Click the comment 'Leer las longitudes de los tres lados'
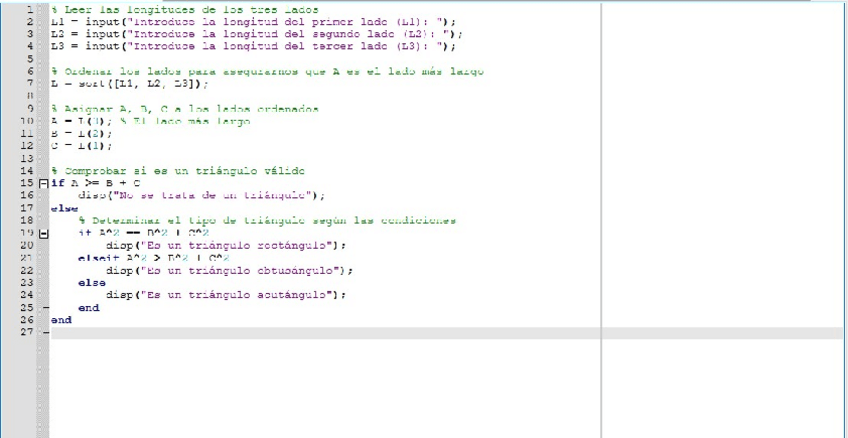 [184, 9]
